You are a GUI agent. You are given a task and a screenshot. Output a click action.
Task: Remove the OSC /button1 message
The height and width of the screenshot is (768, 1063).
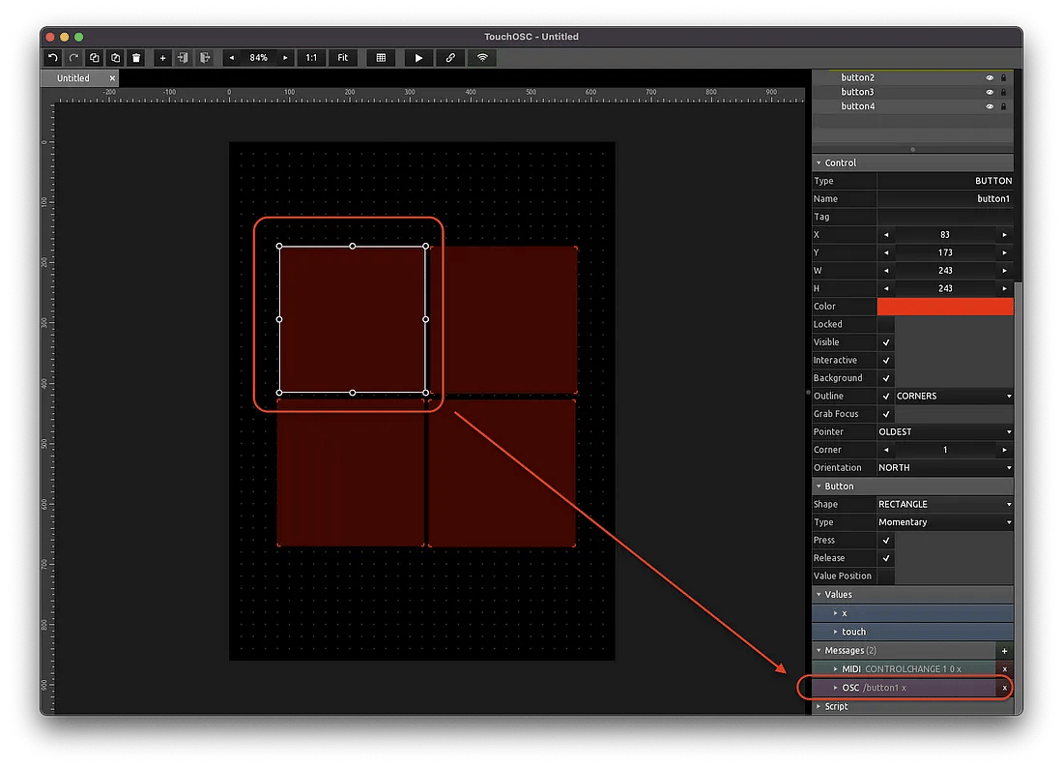coord(1004,688)
